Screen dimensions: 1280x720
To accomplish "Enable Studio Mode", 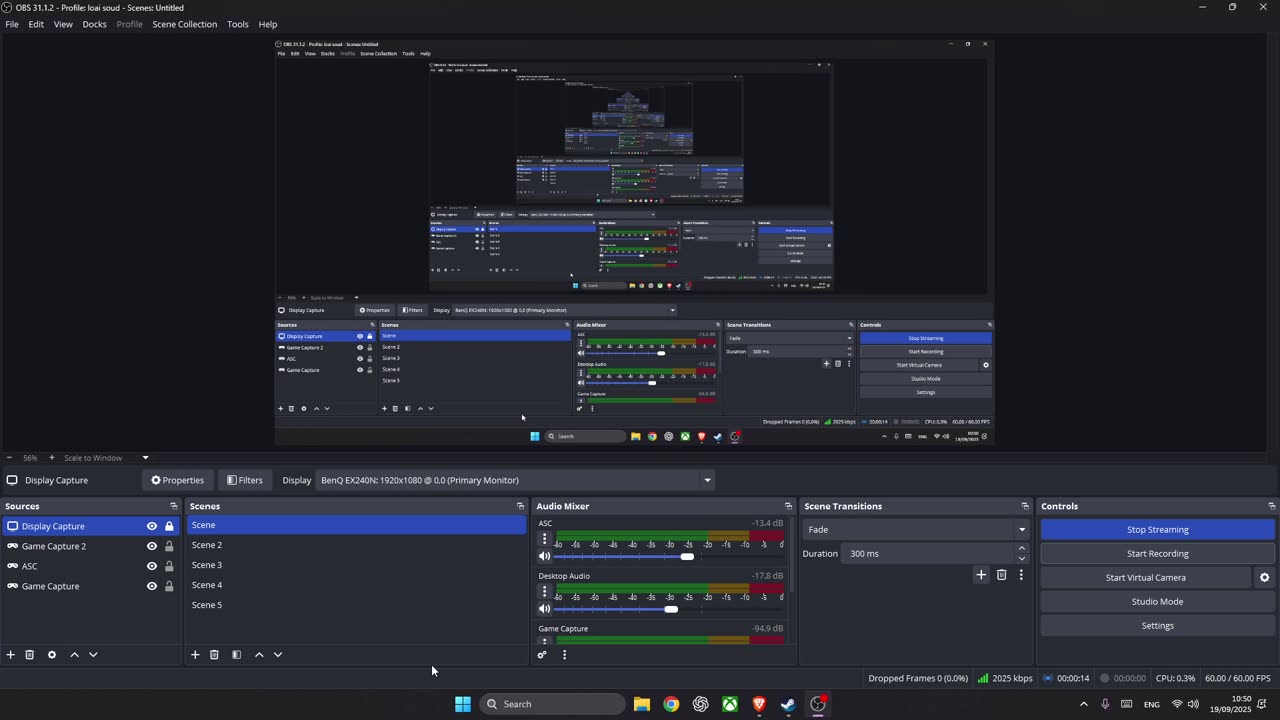I will (x=1158, y=602).
